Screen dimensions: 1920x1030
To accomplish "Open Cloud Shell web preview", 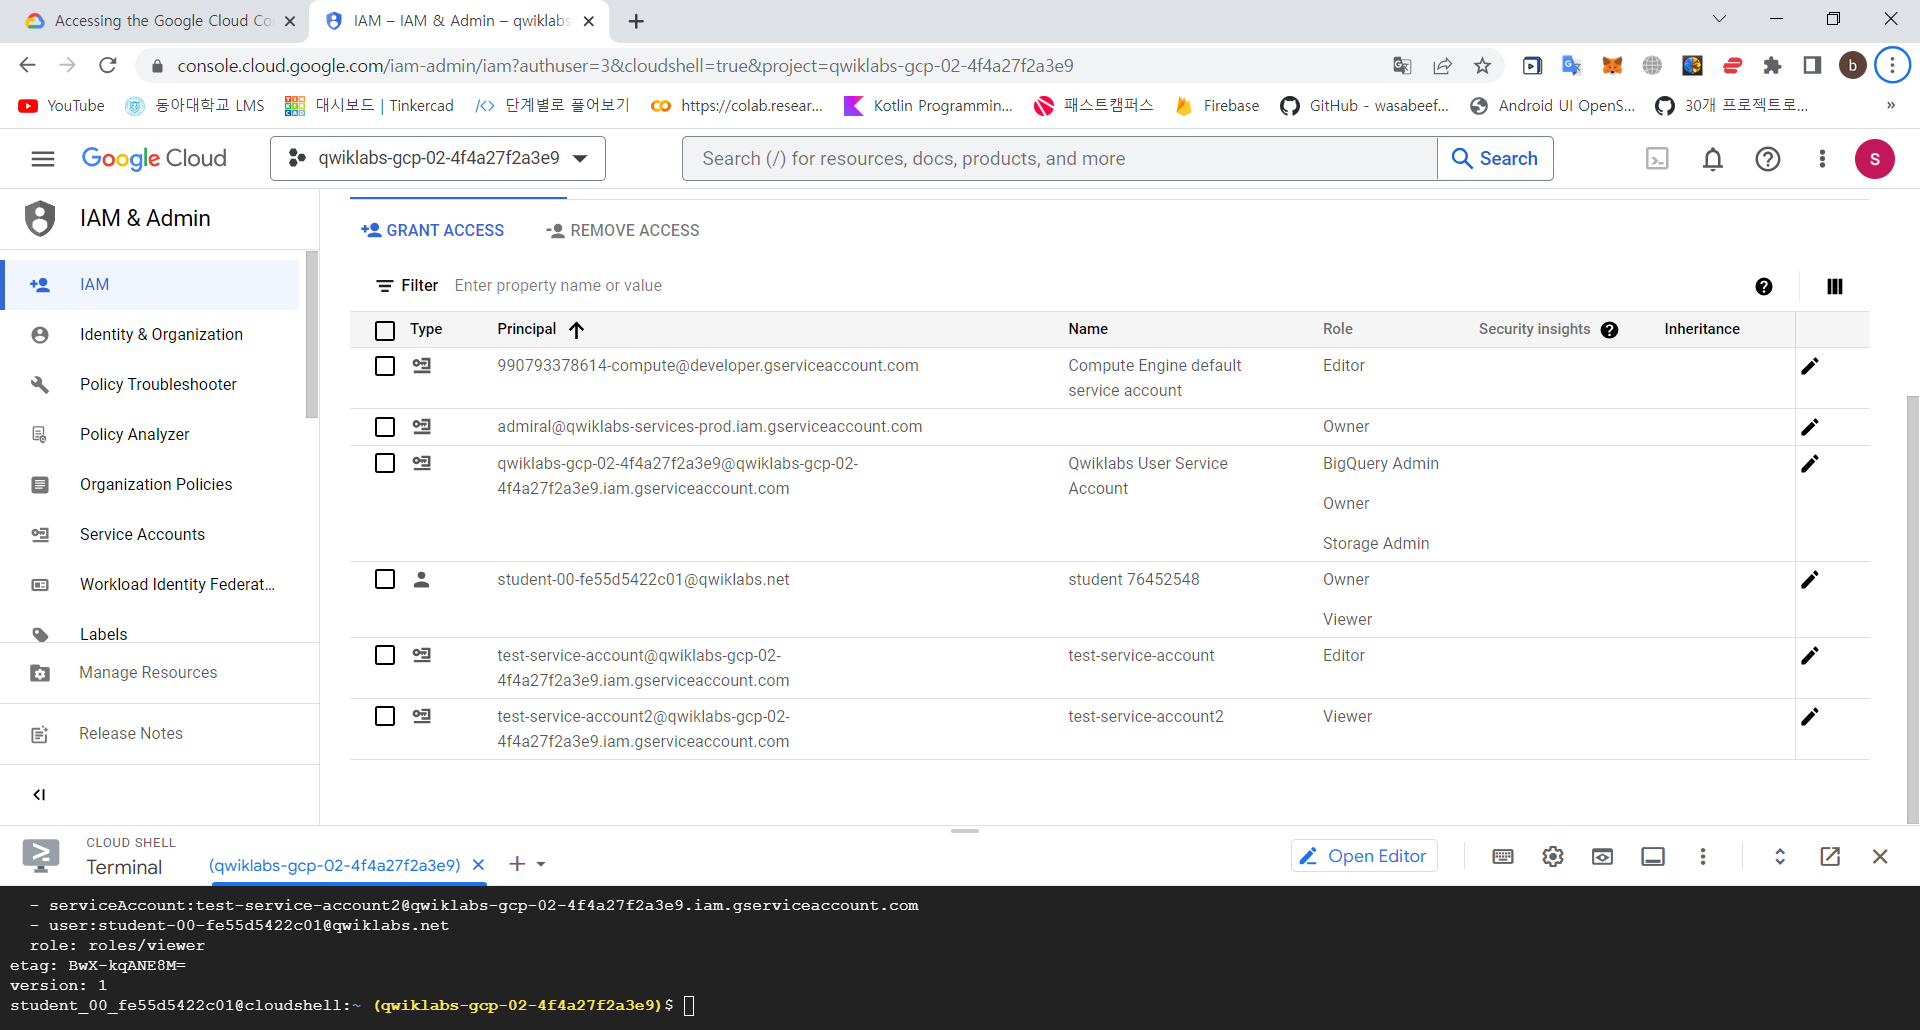I will (1602, 856).
